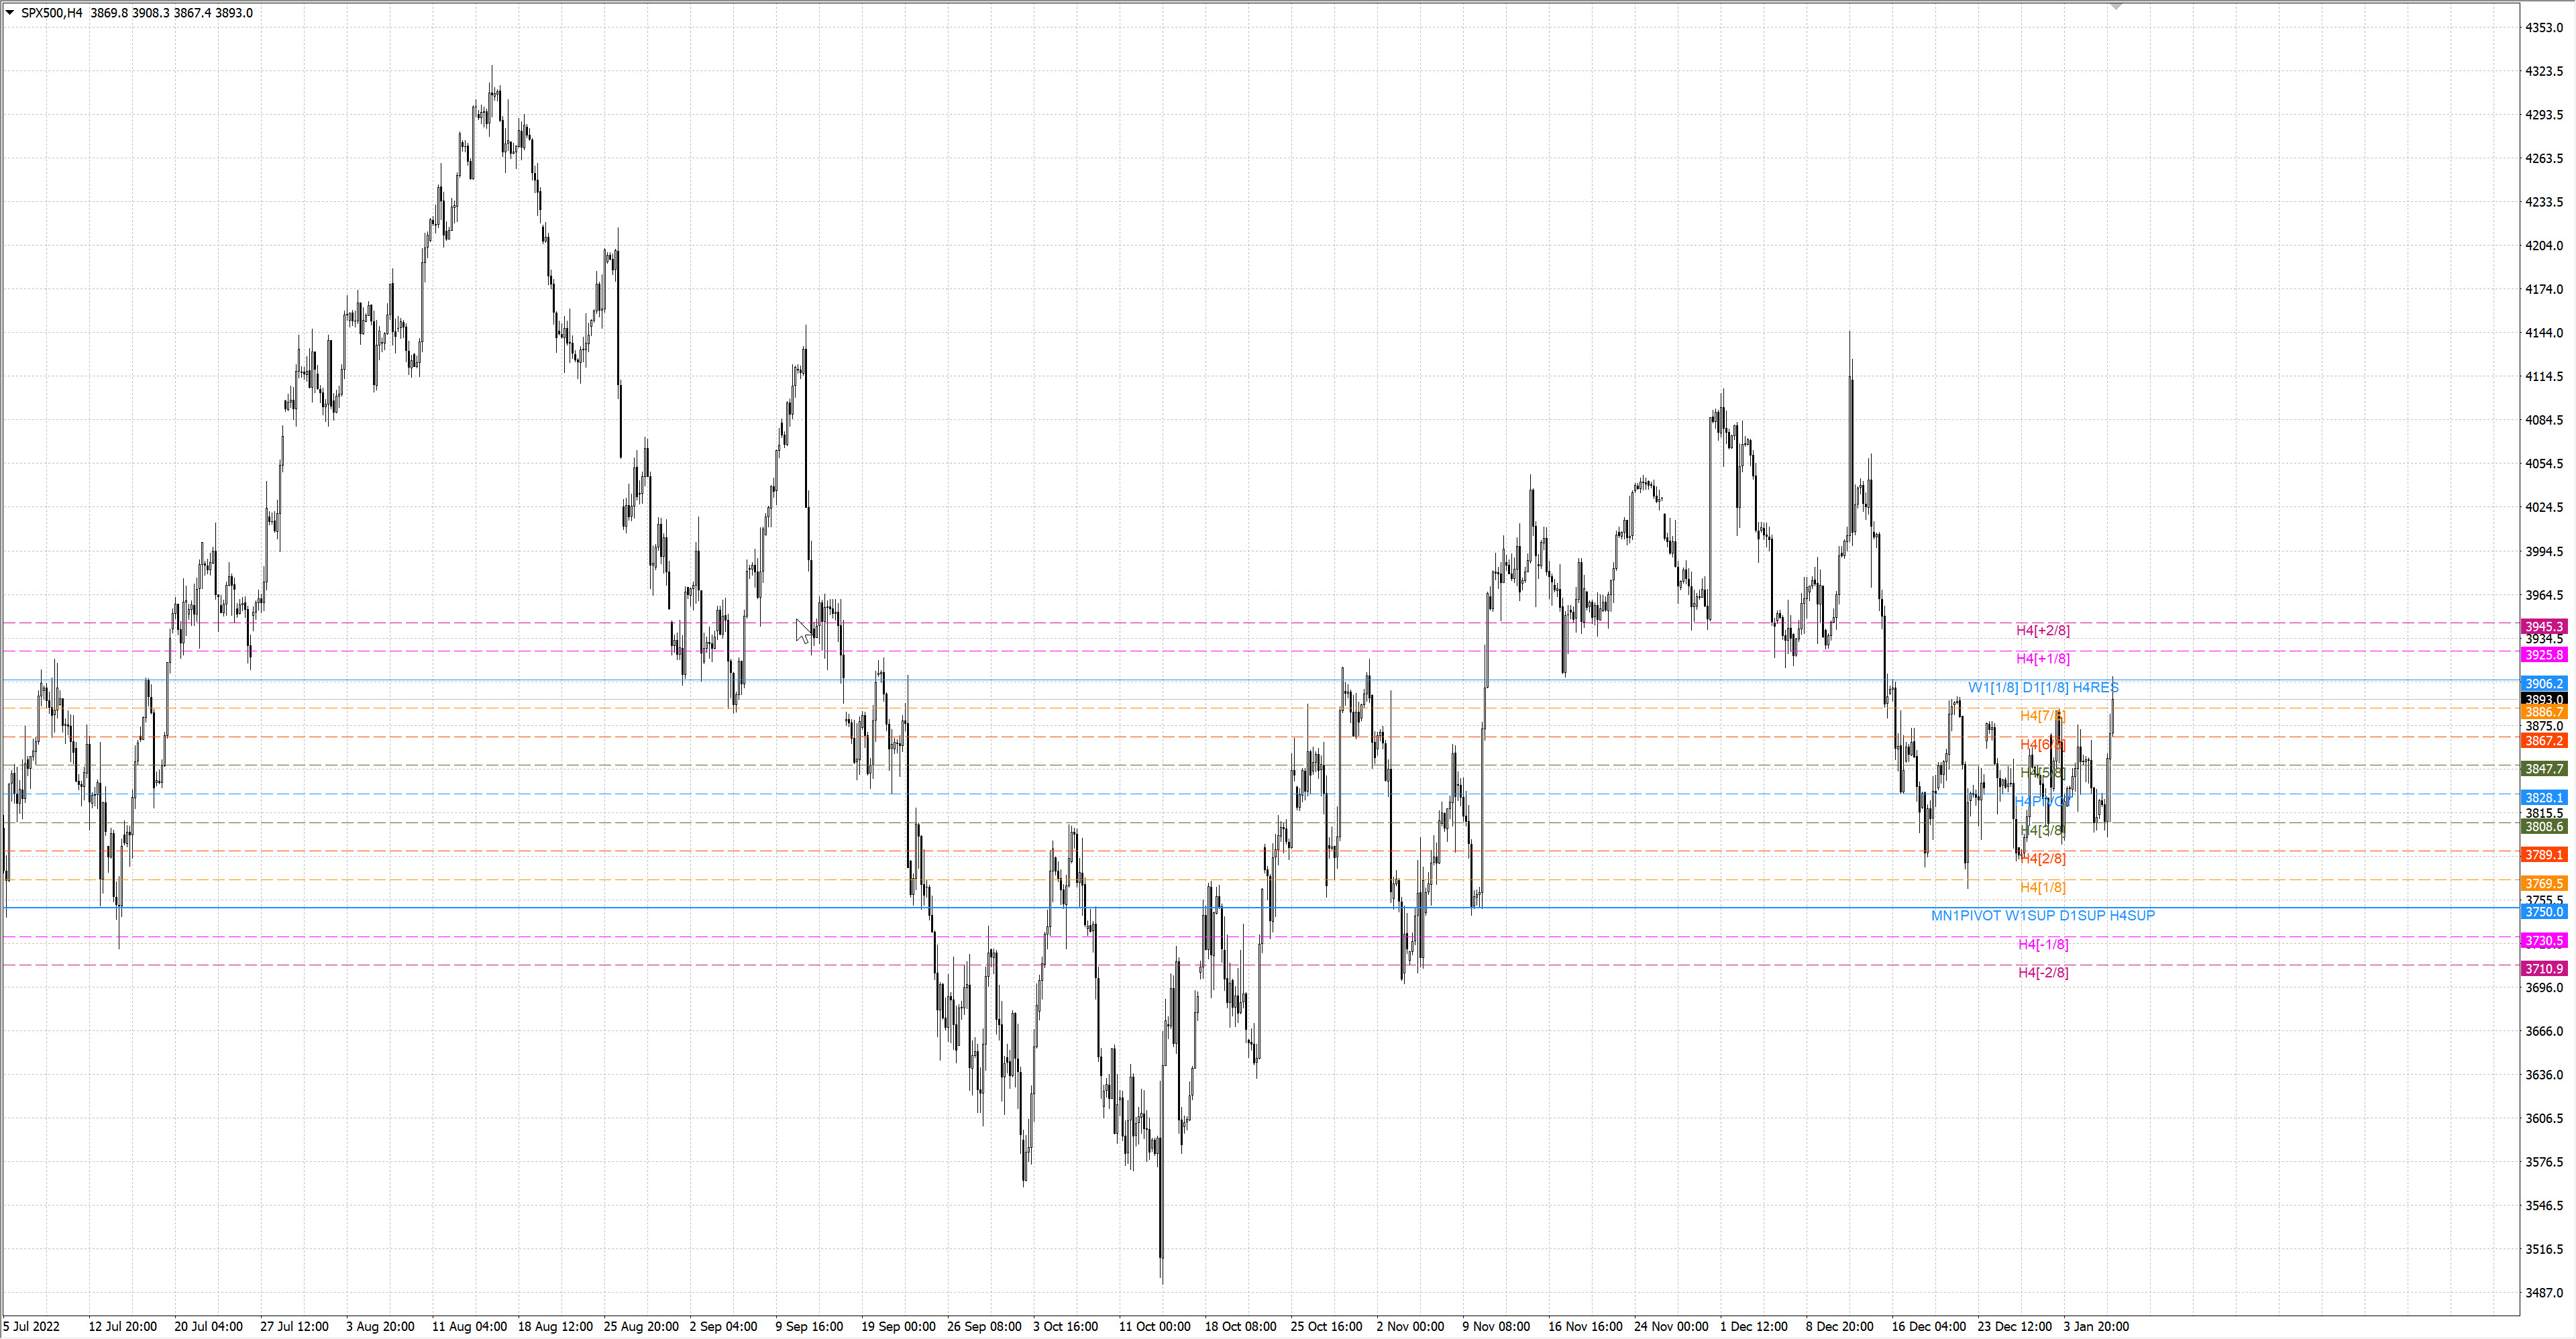2576x1339 pixels.
Task: Click the red H4[6/8] label
Action: coord(2042,744)
